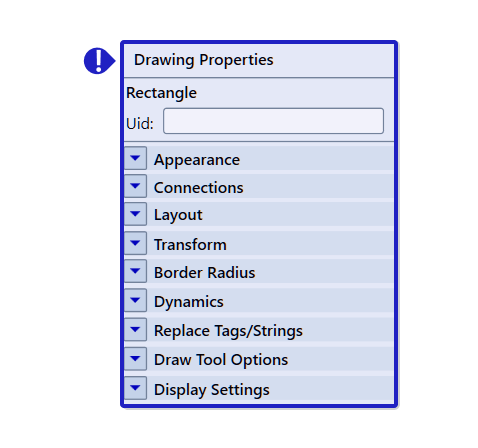
Task: Expand the Replace Tags/Strings section arrow
Action: click(x=135, y=330)
